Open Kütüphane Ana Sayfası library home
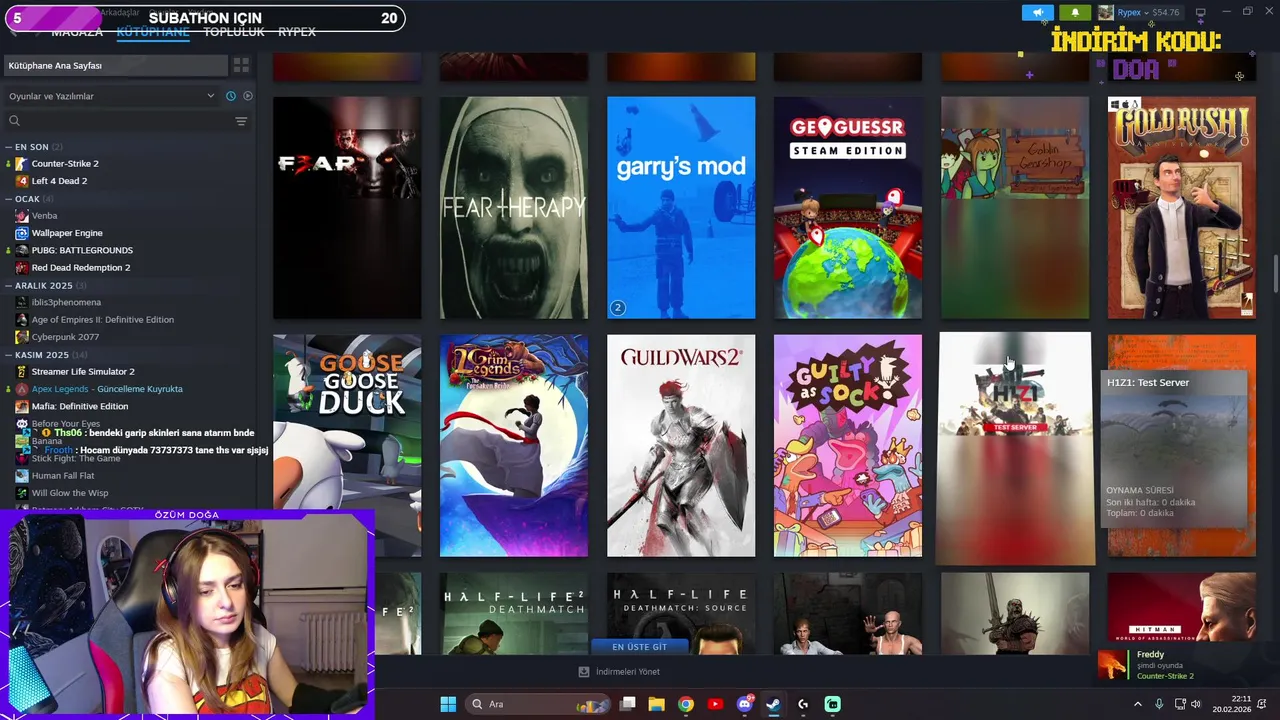The height and width of the screenshot is (720, 1280). coord(115,65)
